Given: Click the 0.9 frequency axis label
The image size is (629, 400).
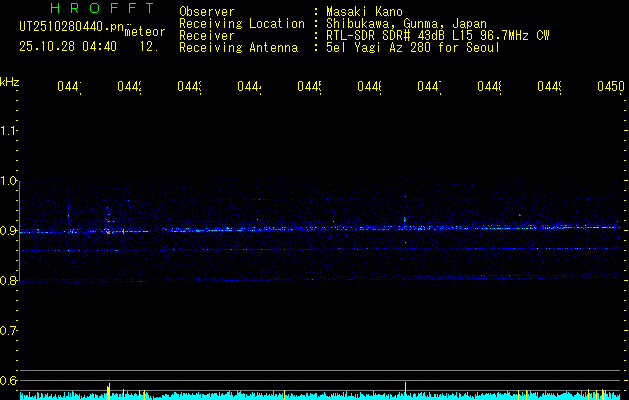Looking at the screenshot, I should [10, 231].
